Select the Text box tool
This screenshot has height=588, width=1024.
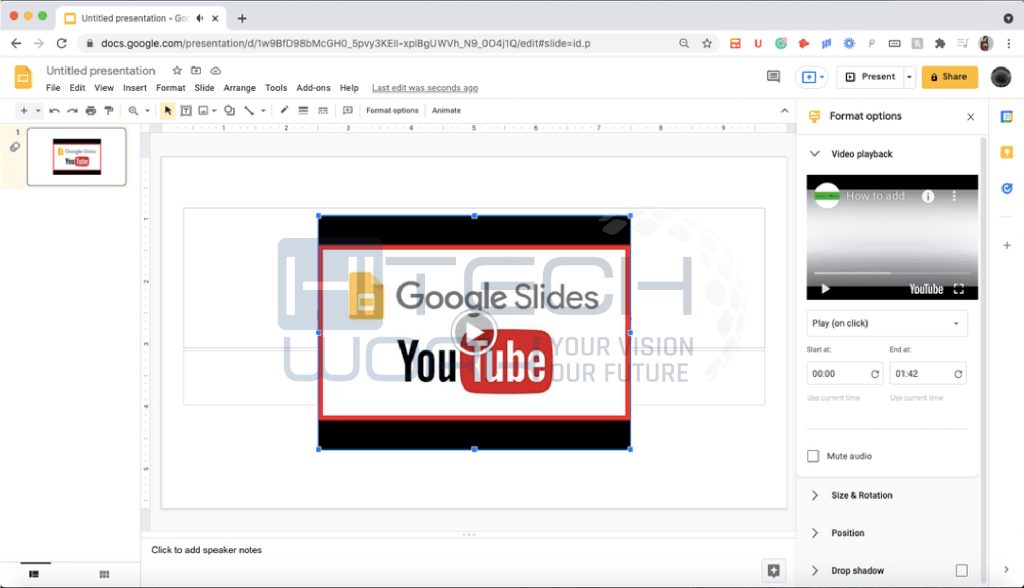click(x=186, y=110)
